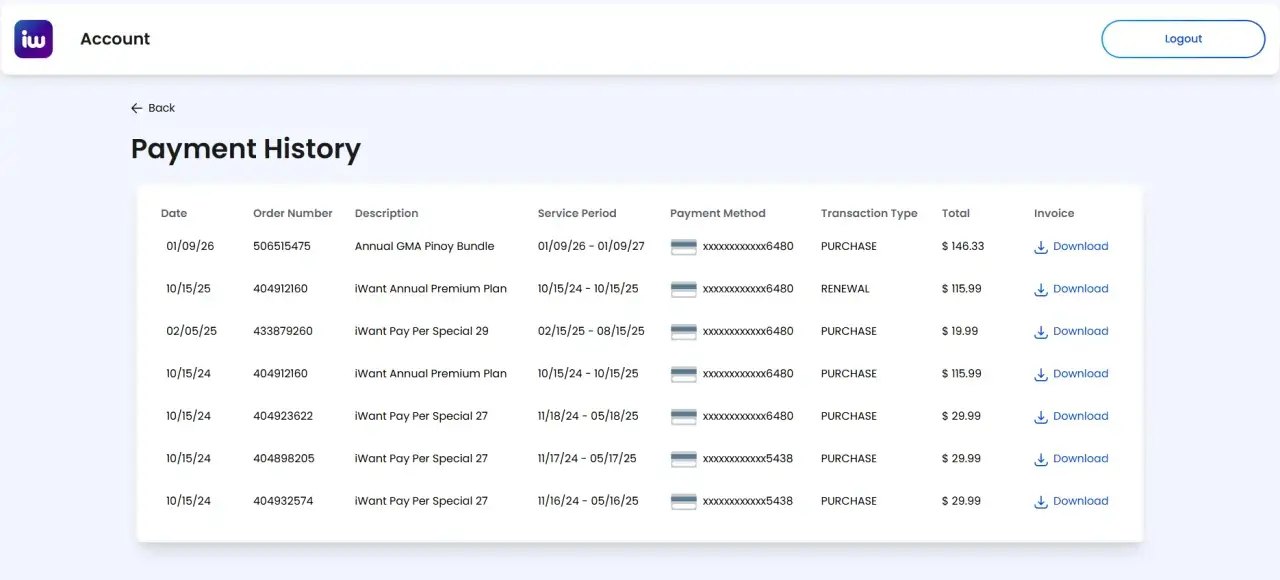The width and height of the screenshot is (1280, 580).
Task: Download the invoice for order 404932574
Action: coord(1071,501)
